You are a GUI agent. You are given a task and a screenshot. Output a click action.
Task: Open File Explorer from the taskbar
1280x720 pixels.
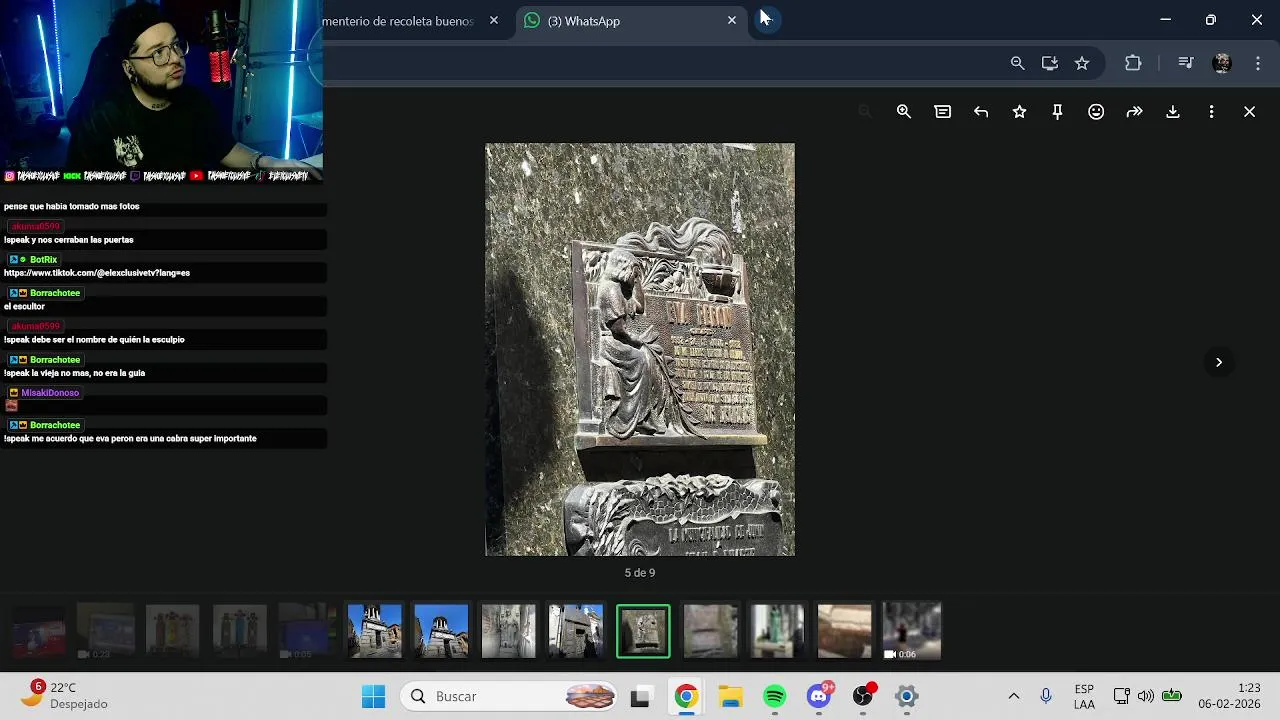click(x=731, y=696)
